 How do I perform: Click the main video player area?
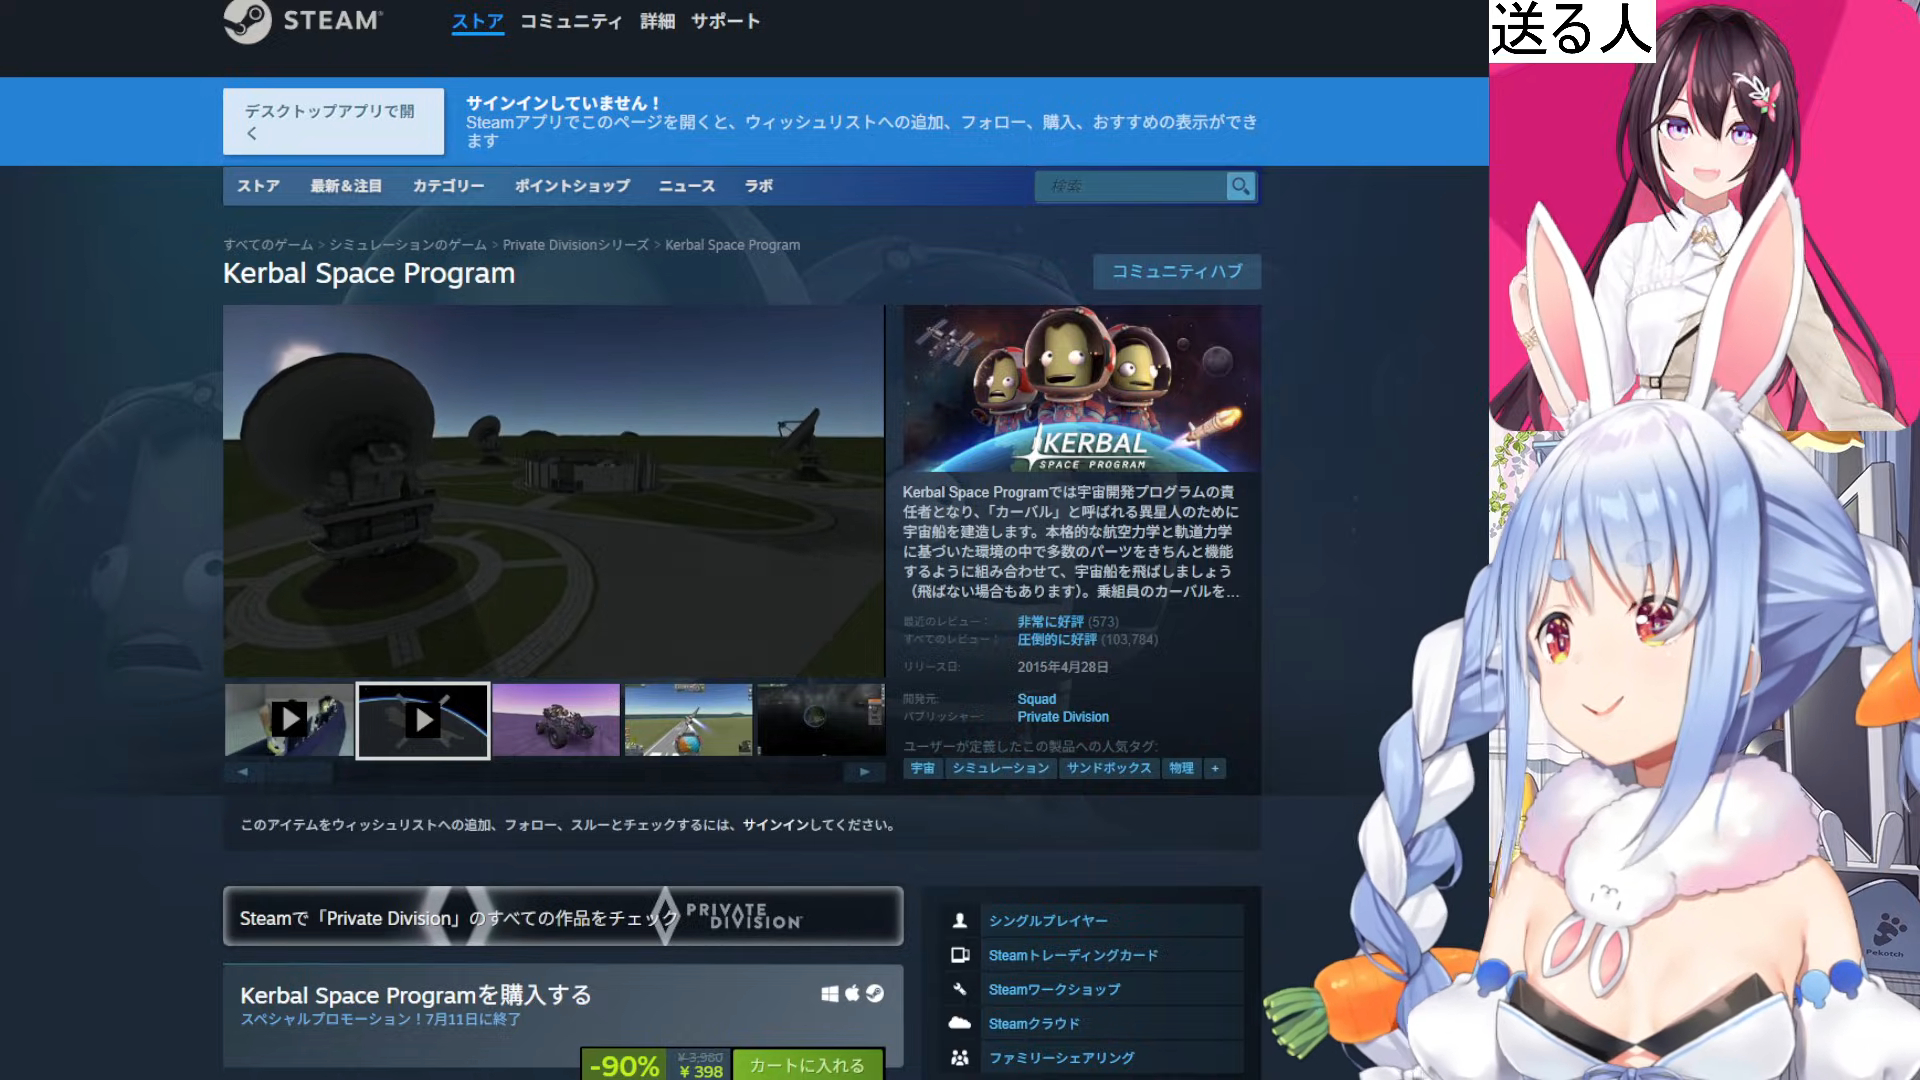tap(554, 491)
